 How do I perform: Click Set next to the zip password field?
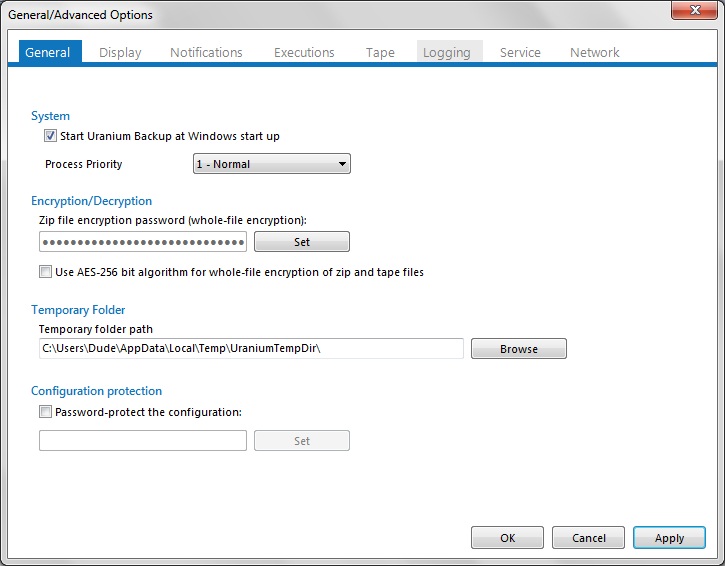coord(302,242)
